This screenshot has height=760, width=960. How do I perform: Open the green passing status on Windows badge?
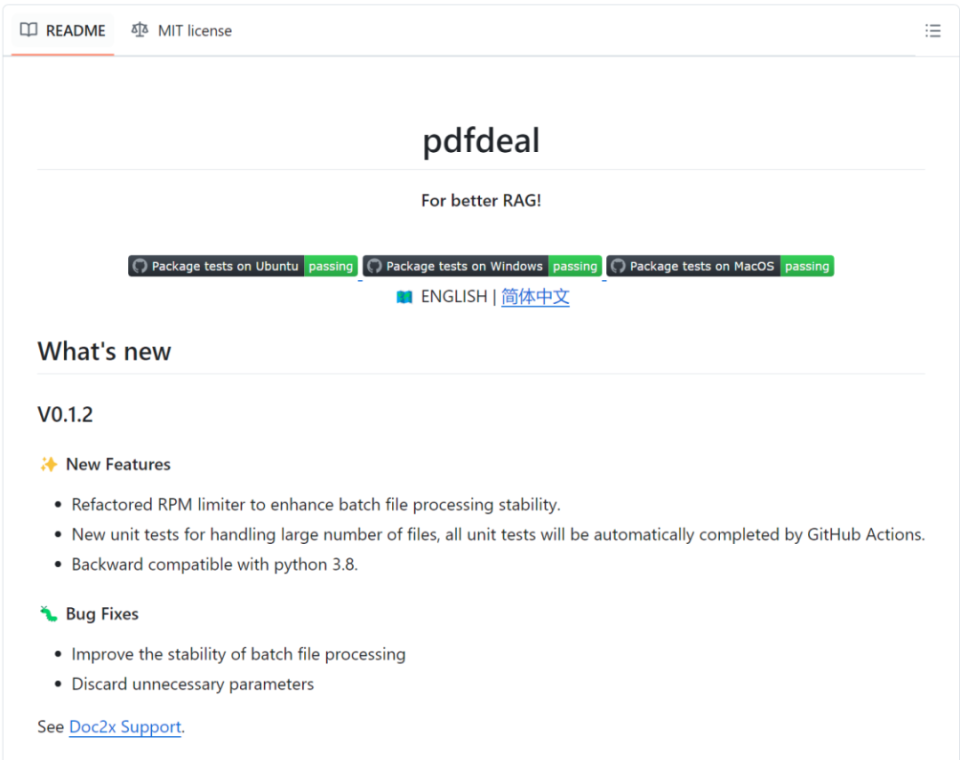coord(575,266)
